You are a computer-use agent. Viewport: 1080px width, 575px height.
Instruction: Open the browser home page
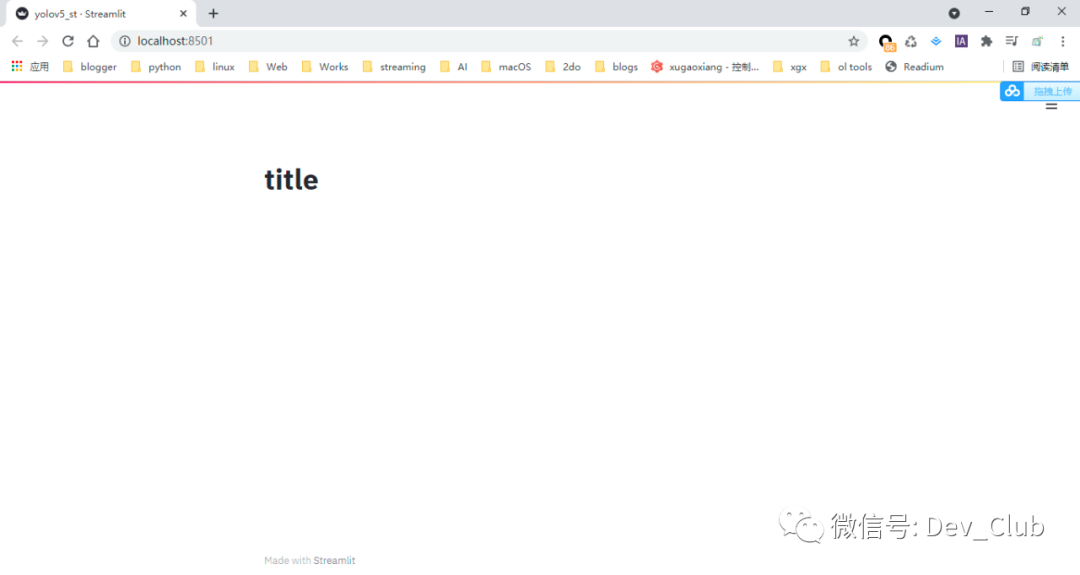[93, 41]
